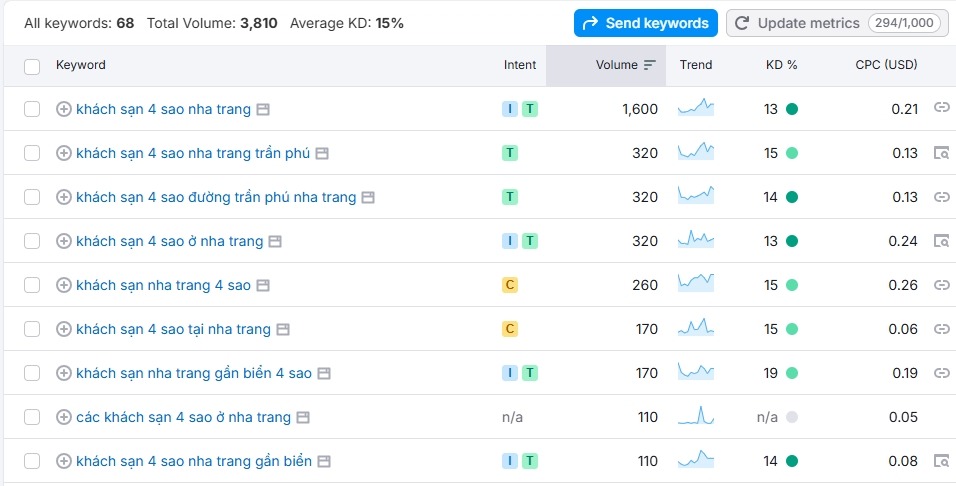Open SERP snapshot icon in the 0.24 CPC row

940,241
